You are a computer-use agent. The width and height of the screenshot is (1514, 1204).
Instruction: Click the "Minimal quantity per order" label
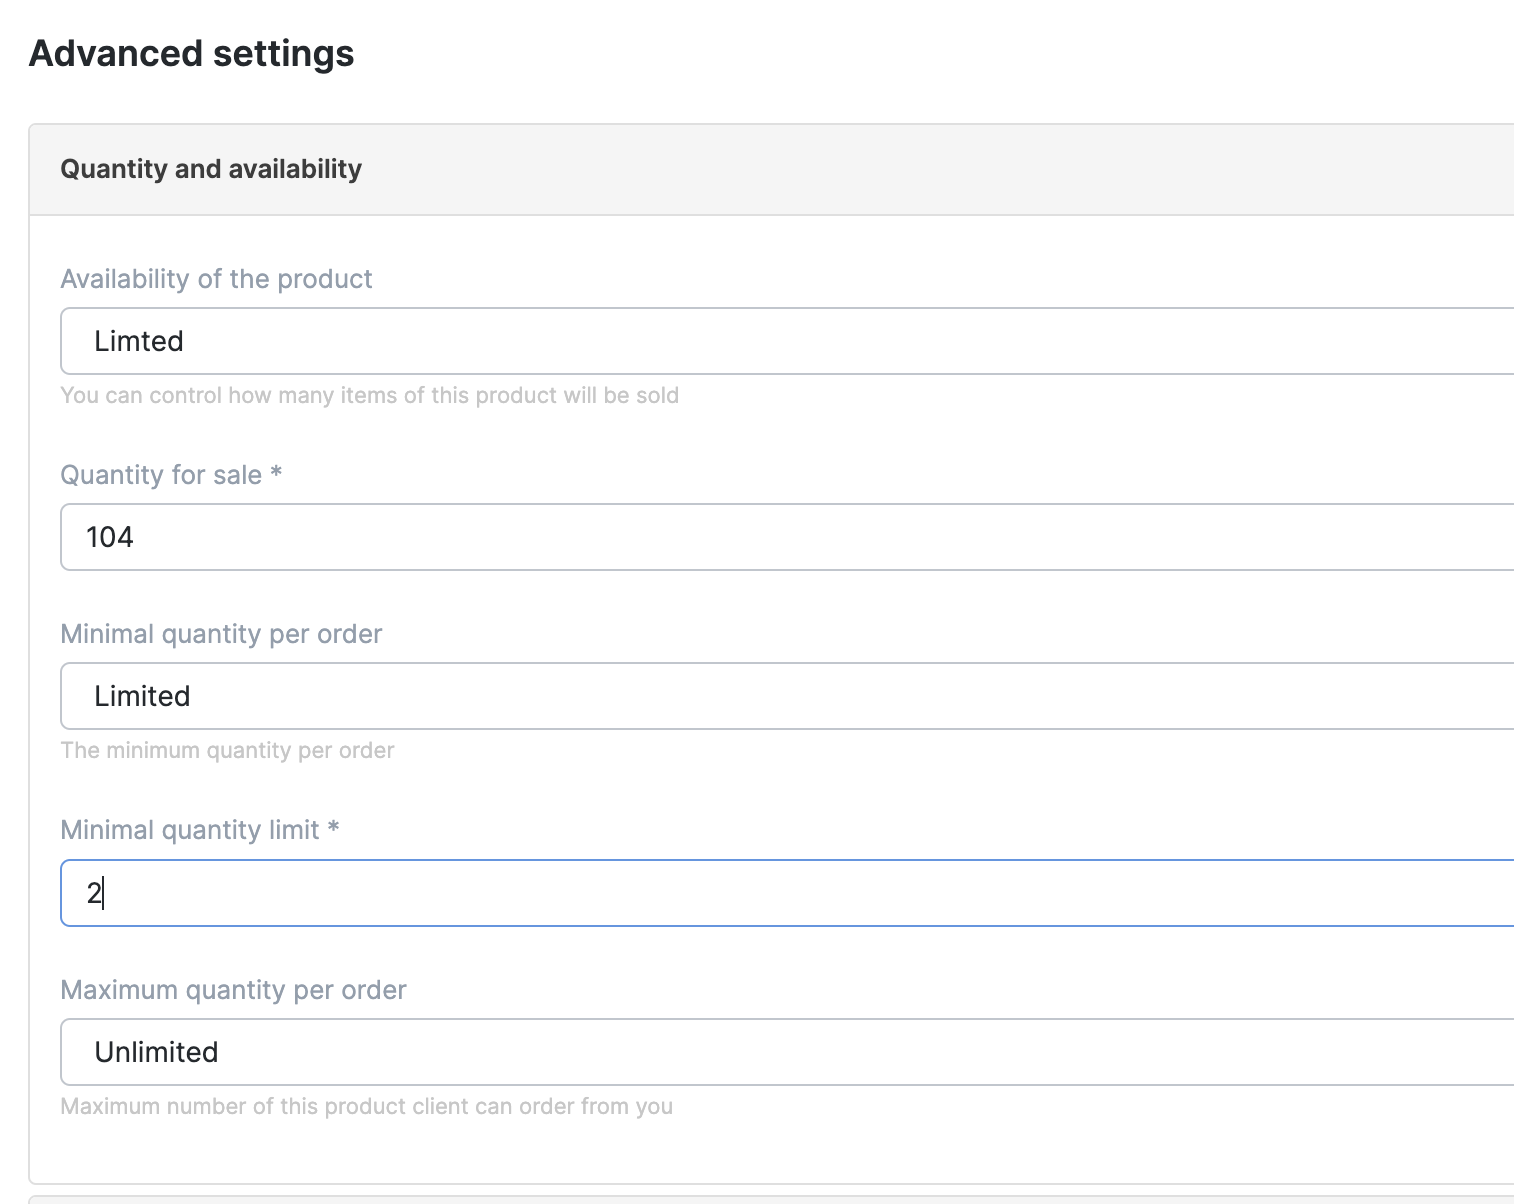pos(221,634)
